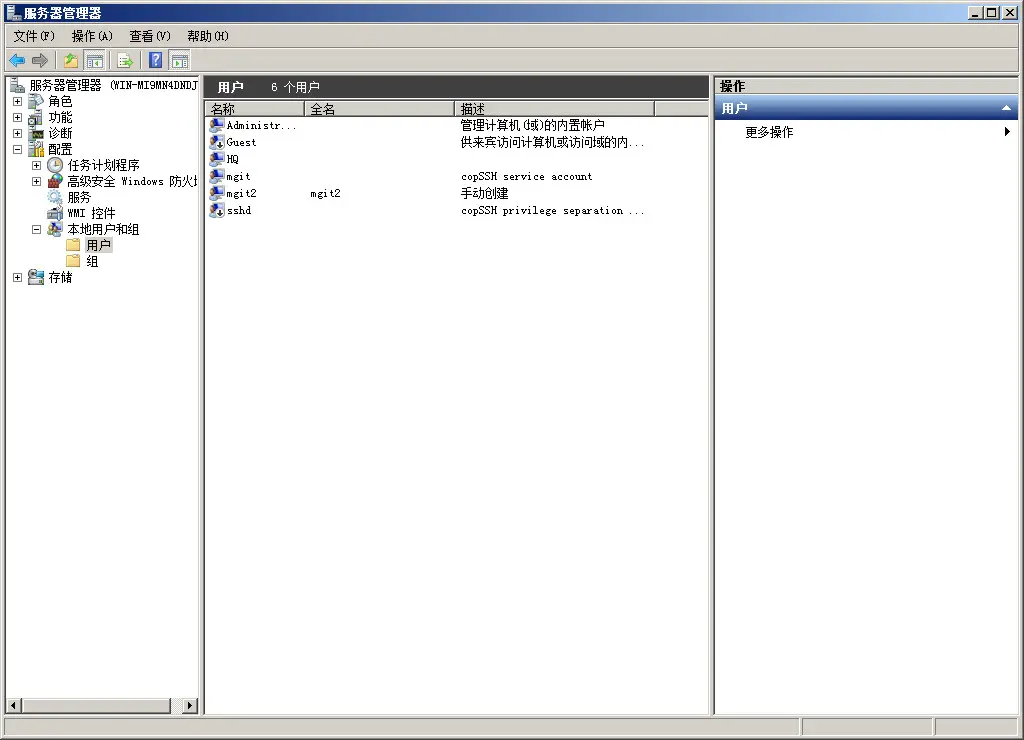1024x740 pixels.
Task: Expand the 任务计划程序 node
Action: 37,165
